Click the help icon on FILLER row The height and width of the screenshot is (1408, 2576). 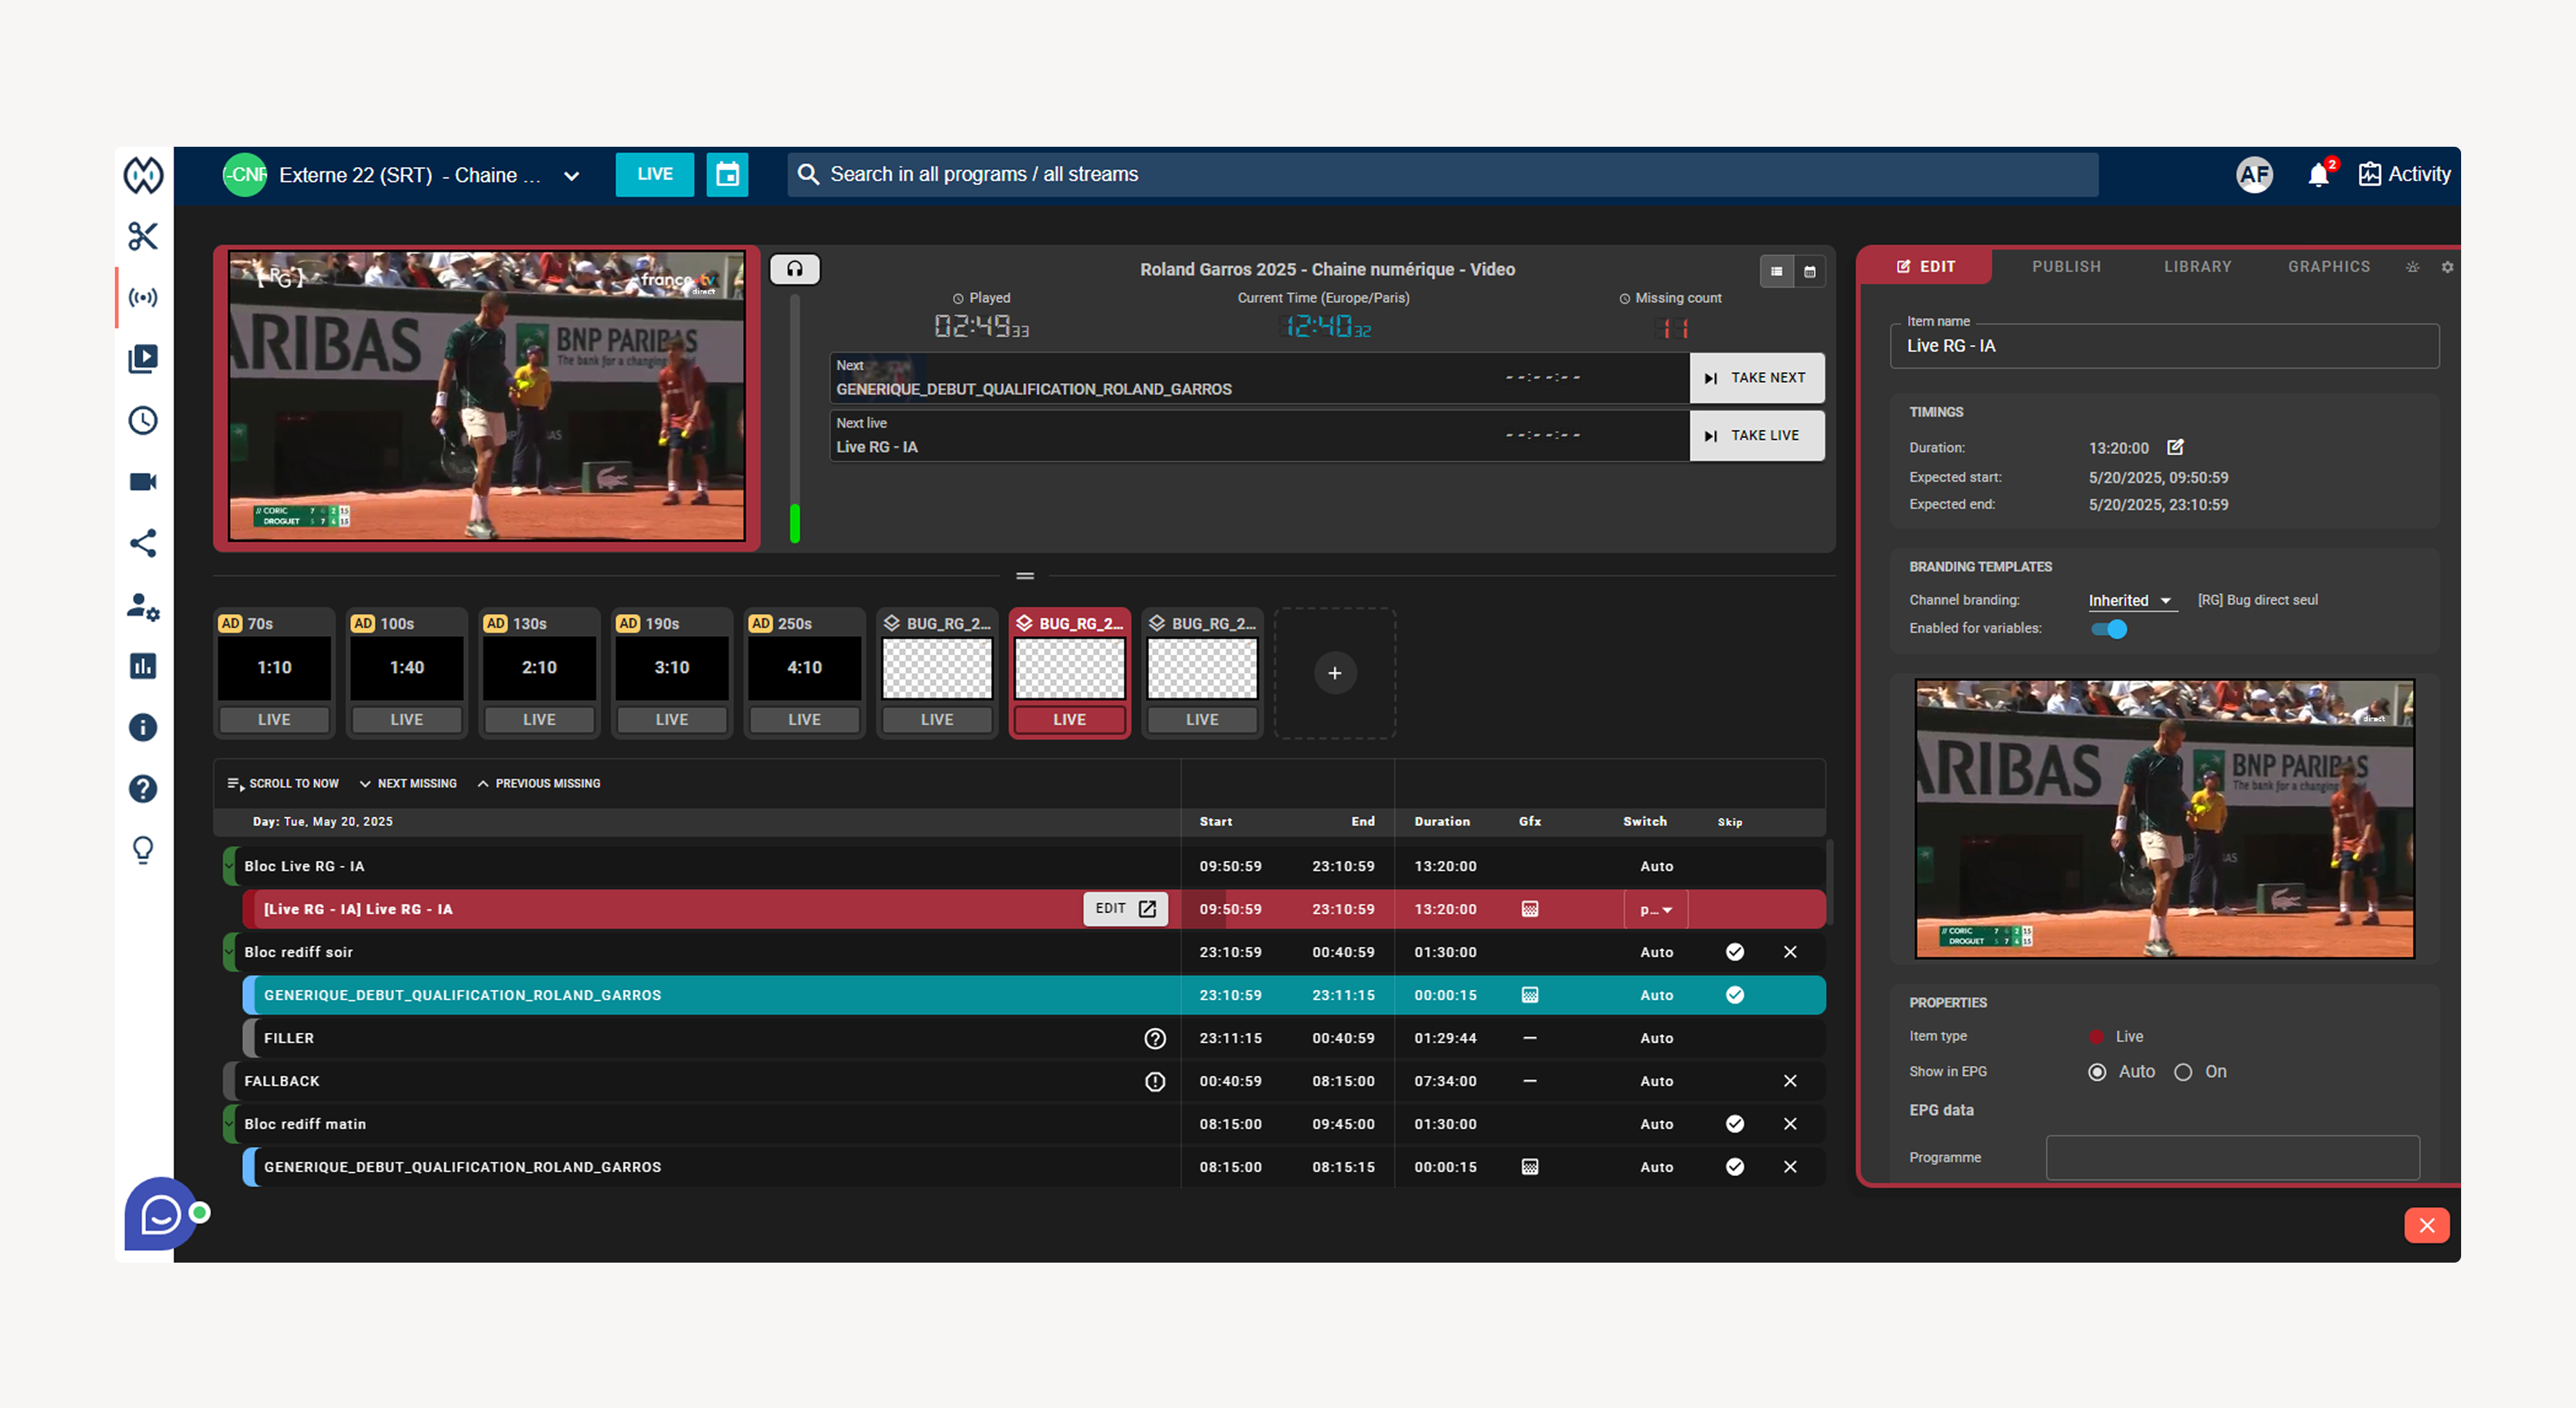(1155, 1038)
